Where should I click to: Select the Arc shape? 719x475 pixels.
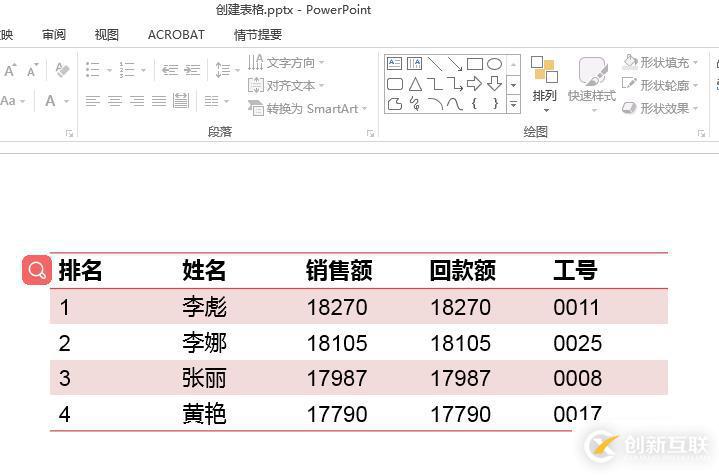pyautogui.click(x=435, y=104)
